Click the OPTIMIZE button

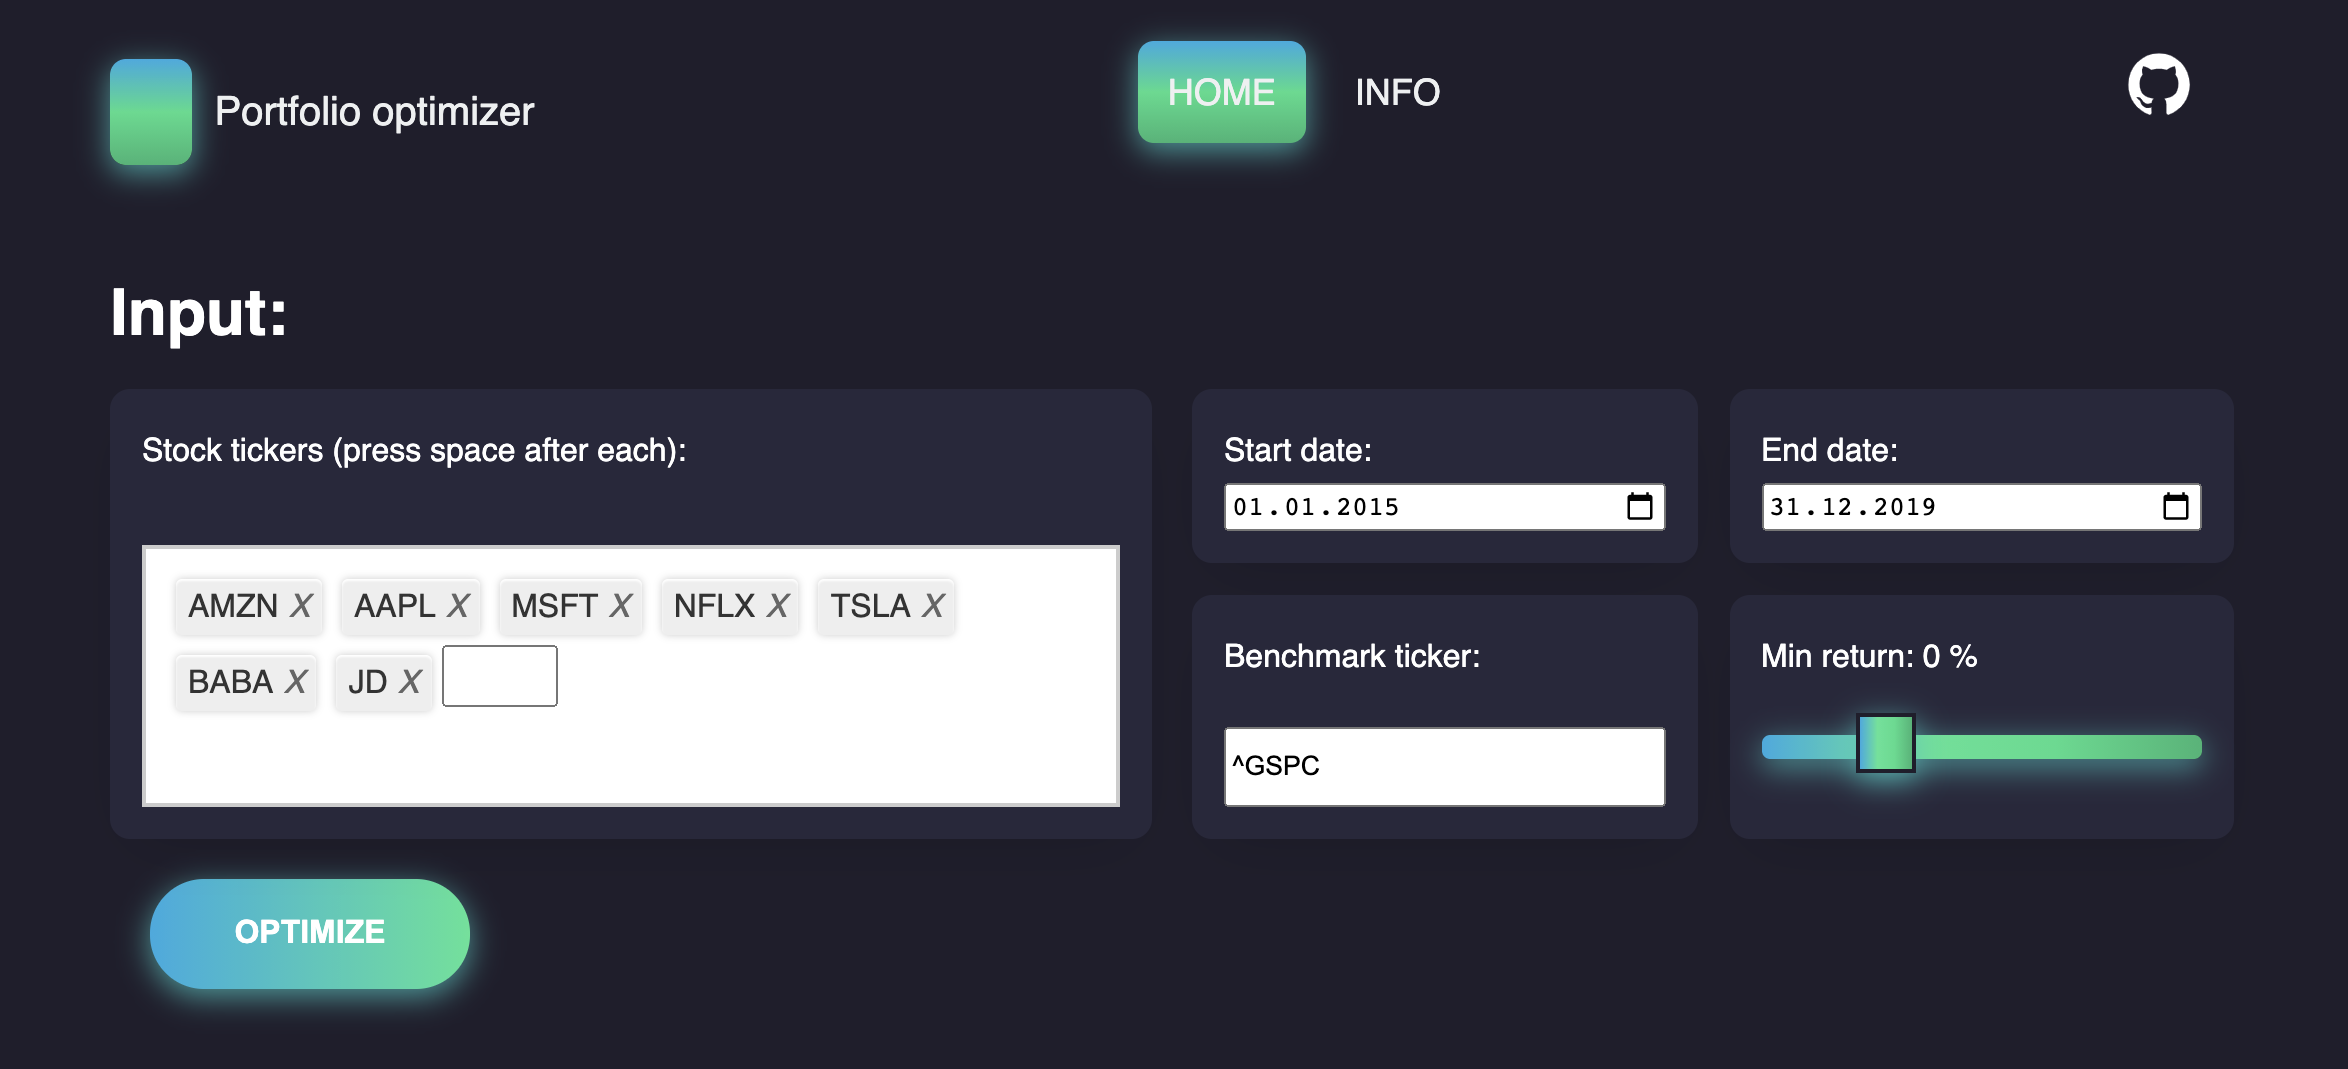point(310,933)
